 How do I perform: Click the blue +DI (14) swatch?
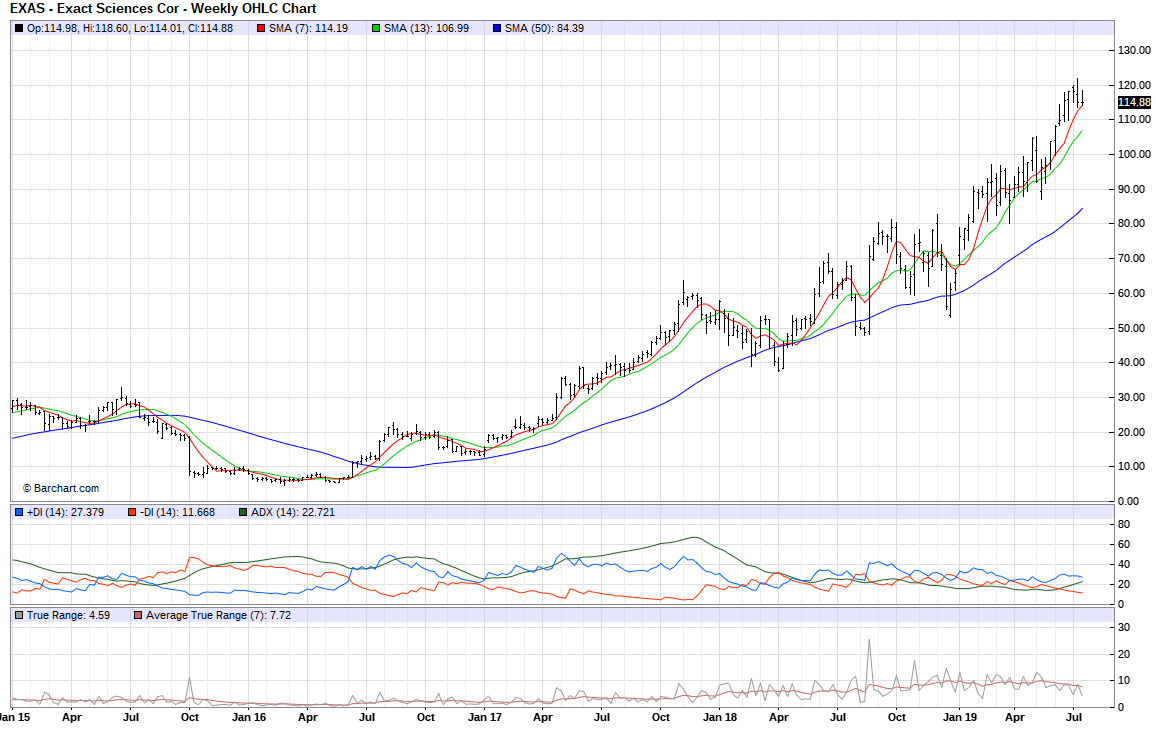tap(19, 512)
